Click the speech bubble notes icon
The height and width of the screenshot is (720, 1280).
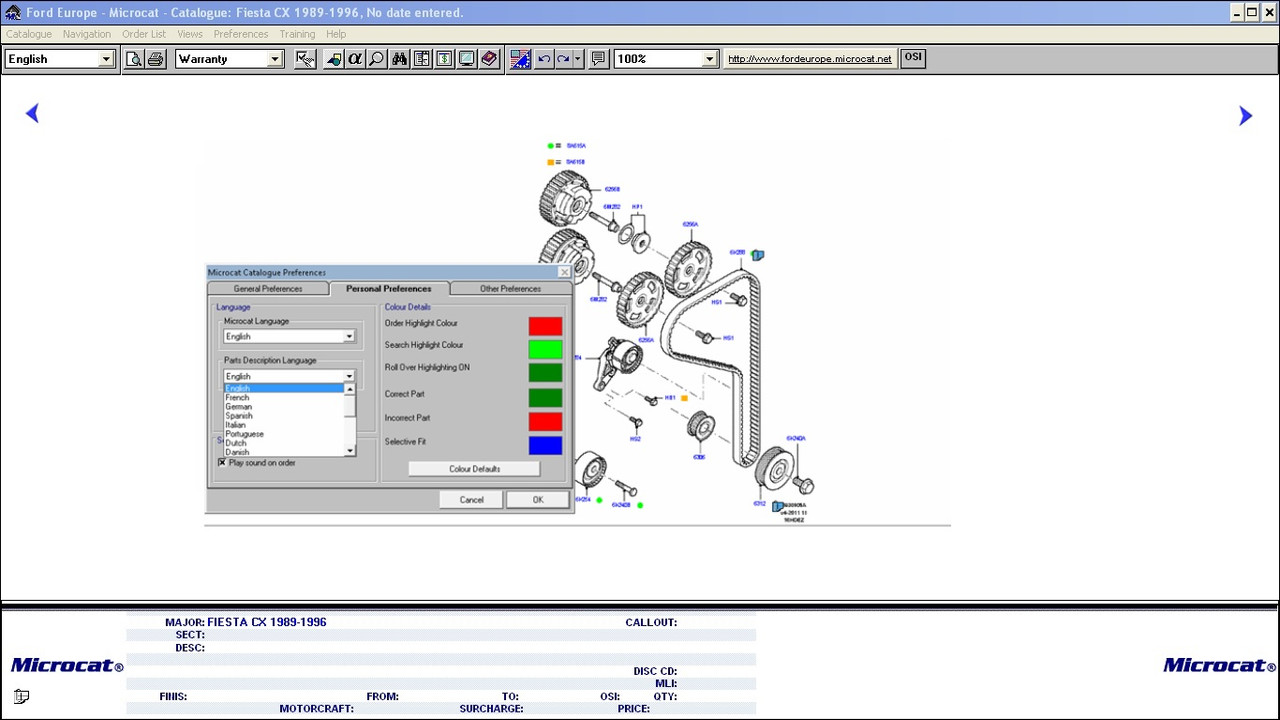tap(598, 59)
